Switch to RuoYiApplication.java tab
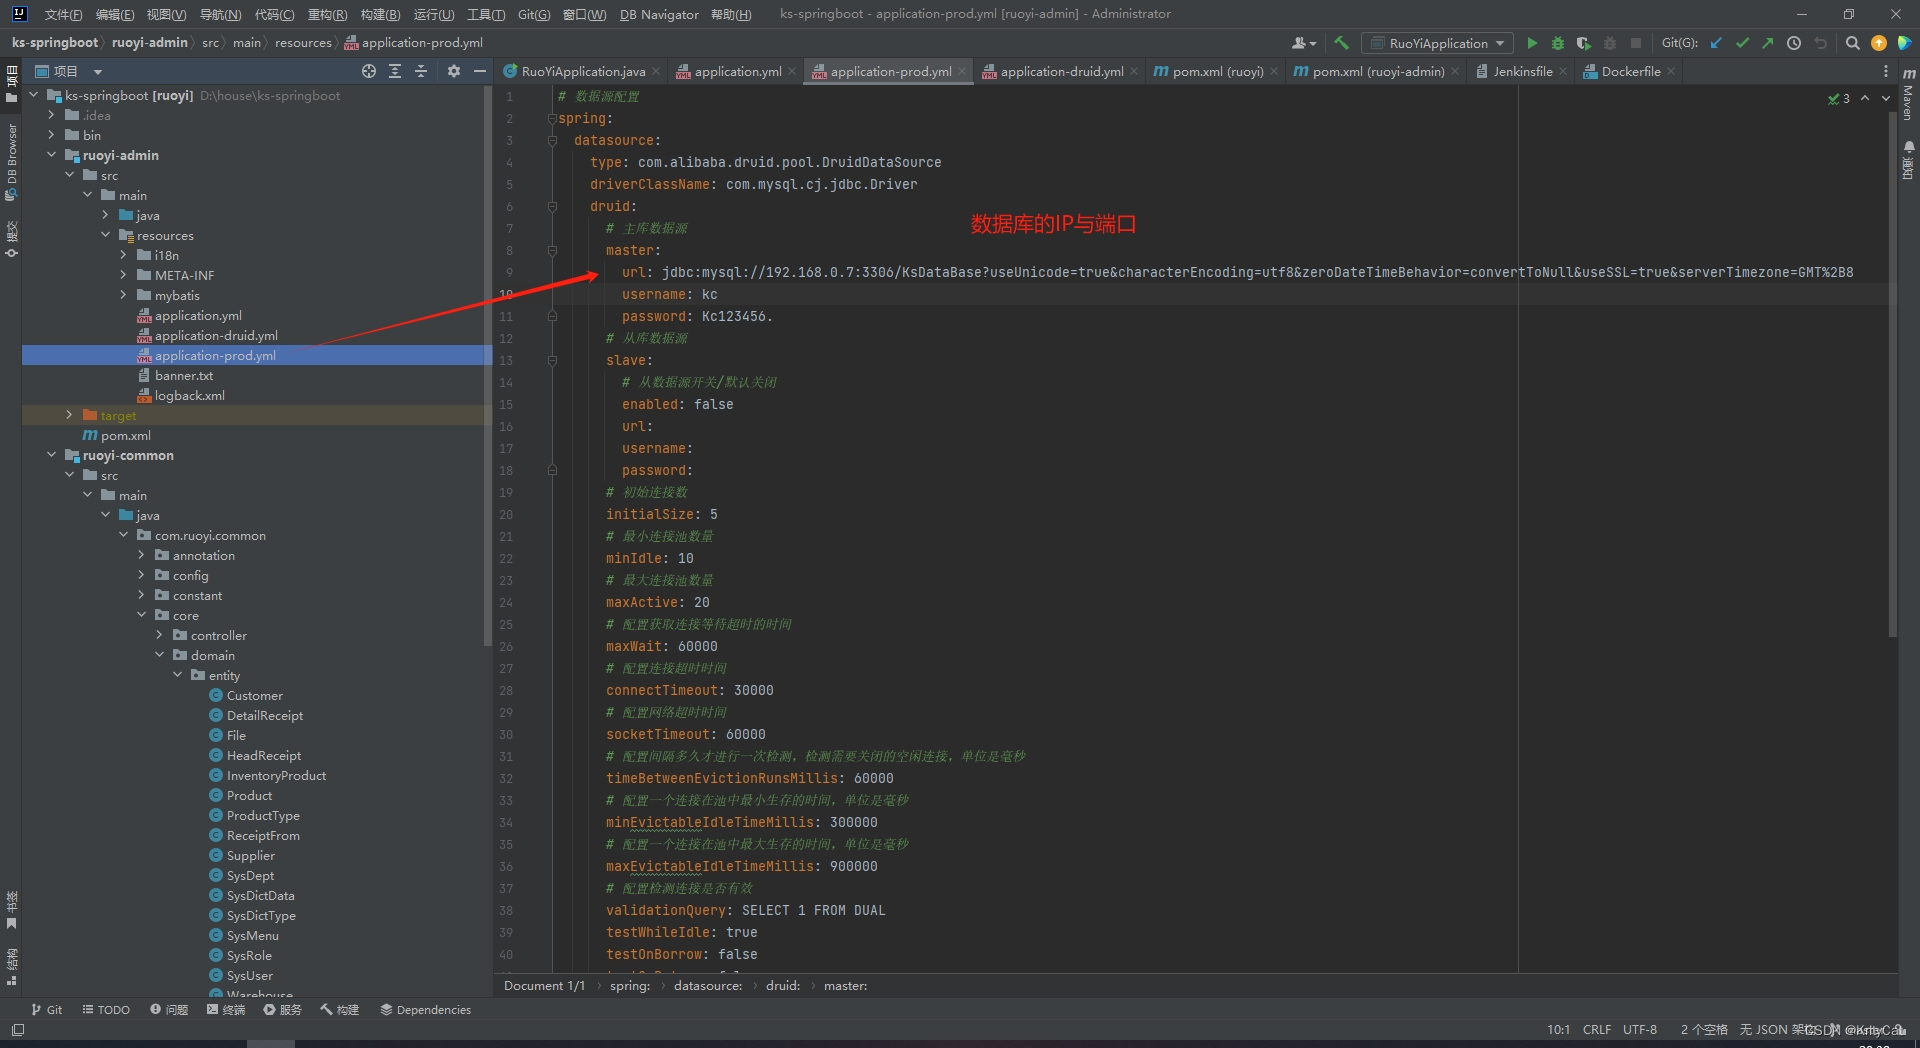Viewport: 1920px width, 1048px height. 582,71
